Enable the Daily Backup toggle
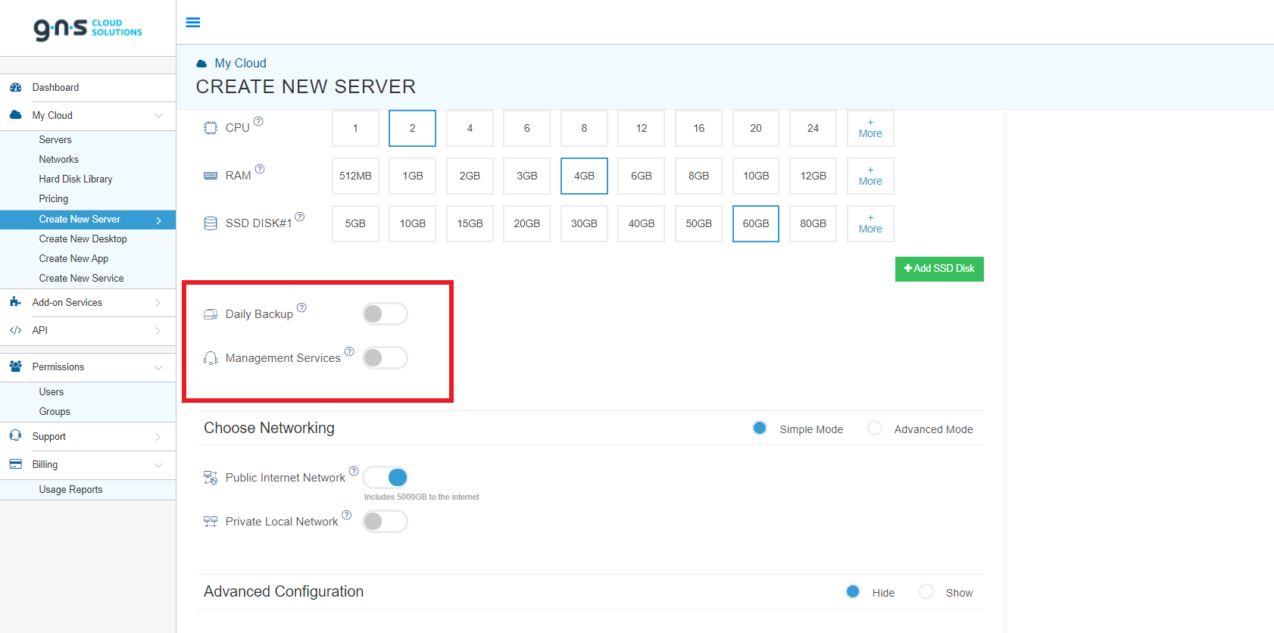The image size is (1274, 633). click(385, 314)
